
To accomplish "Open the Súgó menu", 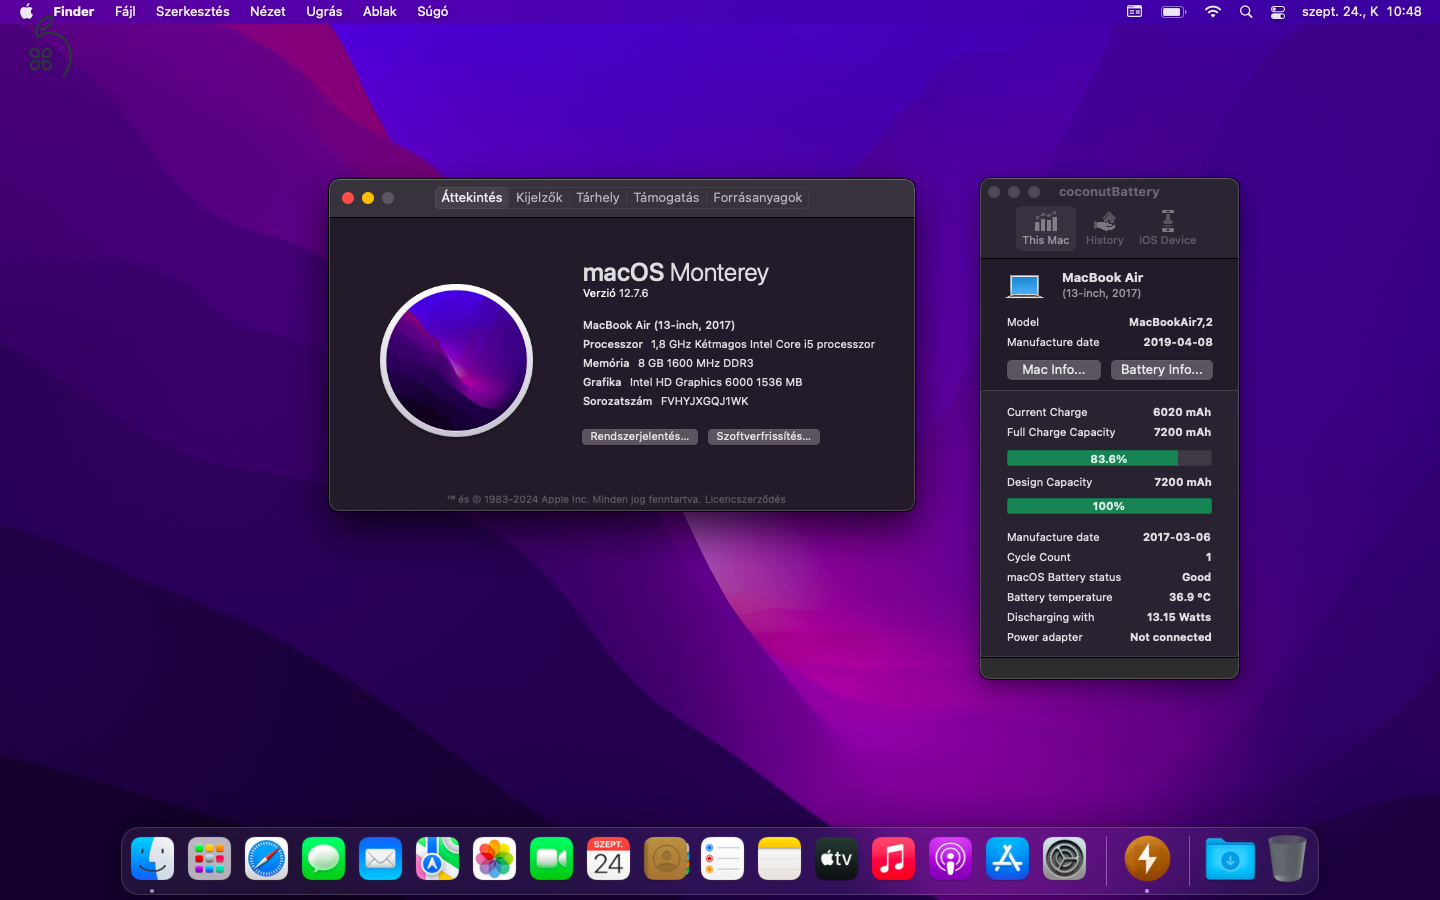I will [432, 12].
